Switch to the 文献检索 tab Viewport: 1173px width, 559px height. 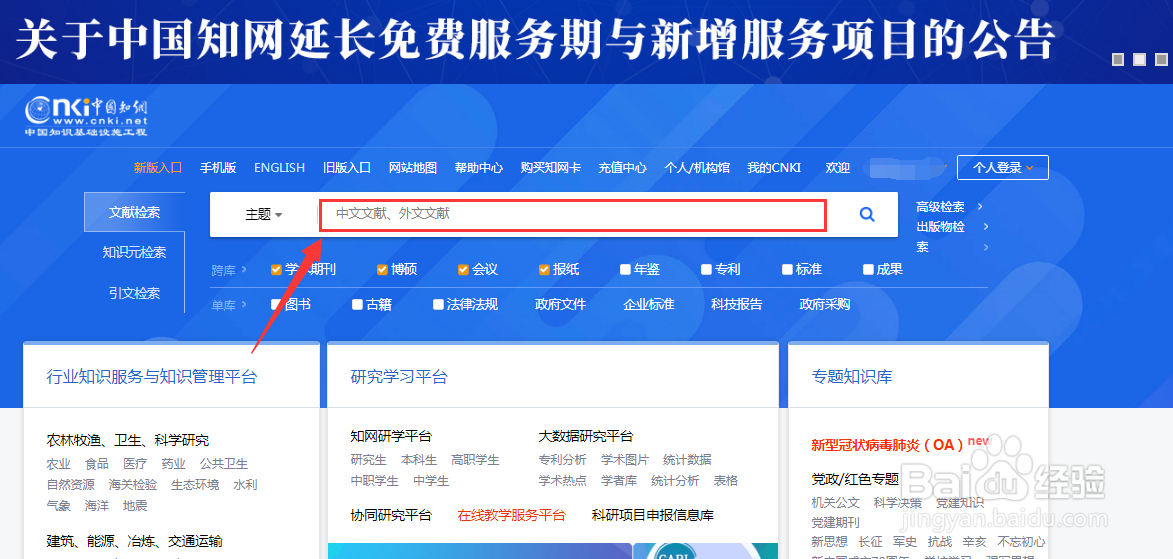pyautogui.click(x=135, y=212)
